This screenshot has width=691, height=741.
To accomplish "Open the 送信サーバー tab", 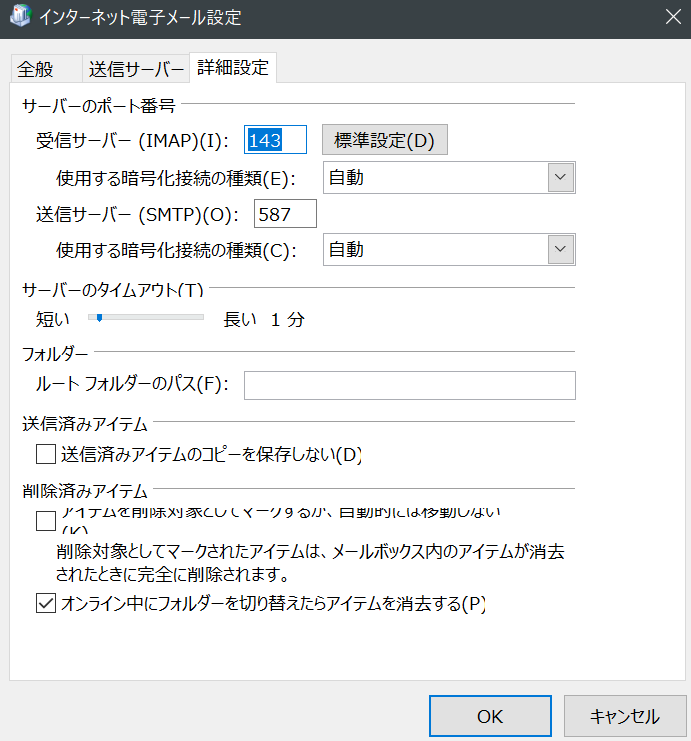I will click(136, 69).
